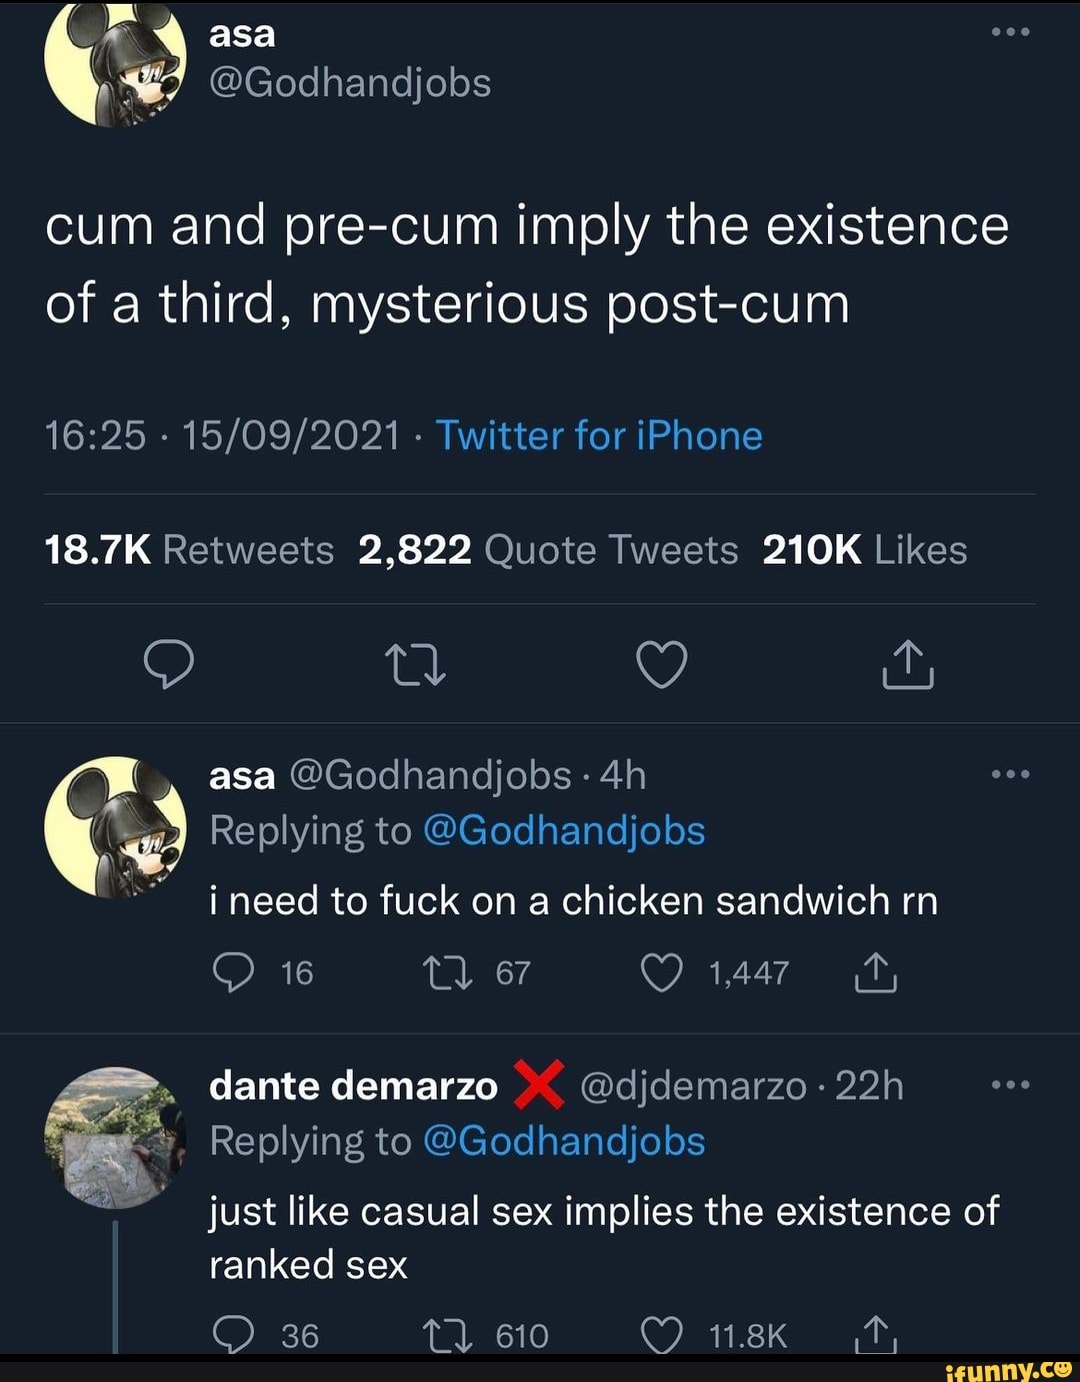Share the main tweet
Viewport: 1080px width, 1382px height.
pyautogui.click(x=907, y=664)
